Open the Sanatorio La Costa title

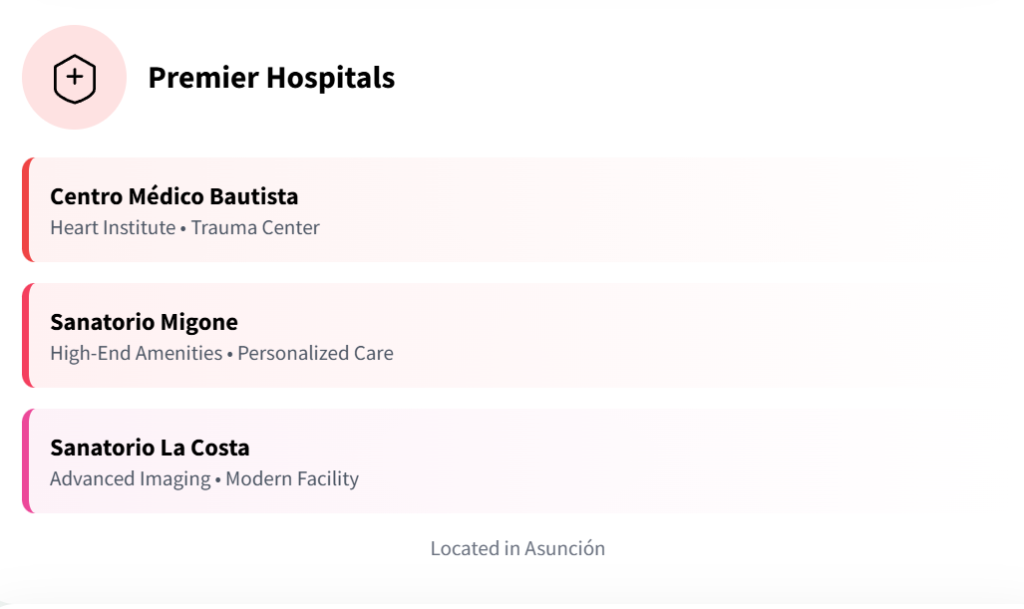click(150, 447)
